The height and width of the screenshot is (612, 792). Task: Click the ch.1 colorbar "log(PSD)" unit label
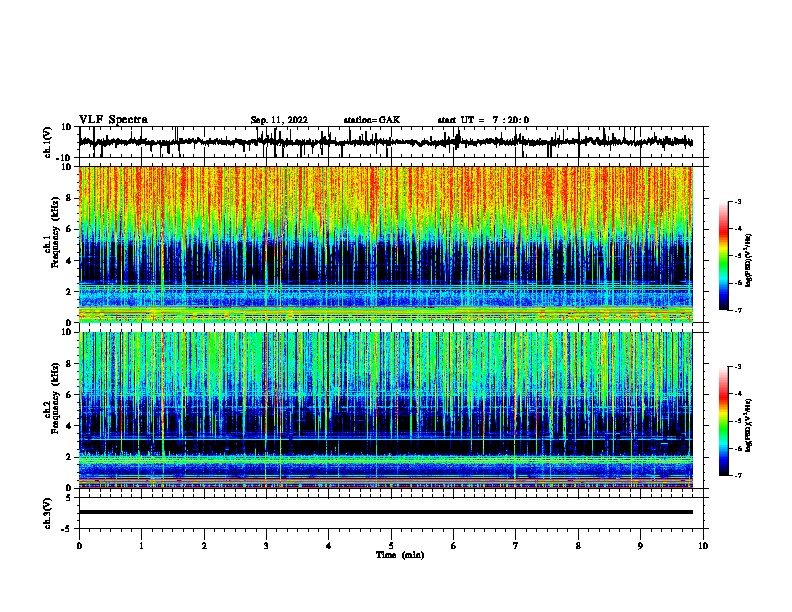[748, 261]
